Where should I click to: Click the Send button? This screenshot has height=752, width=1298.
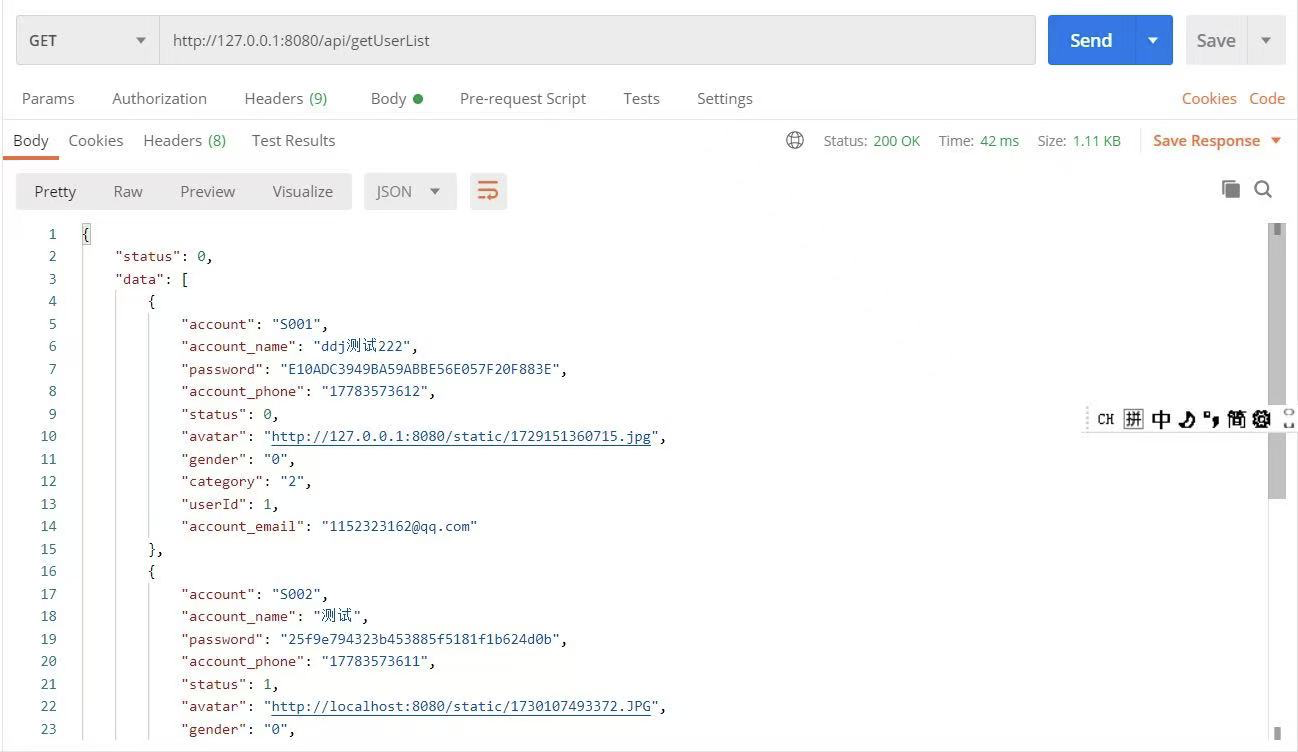[1091, 40]
